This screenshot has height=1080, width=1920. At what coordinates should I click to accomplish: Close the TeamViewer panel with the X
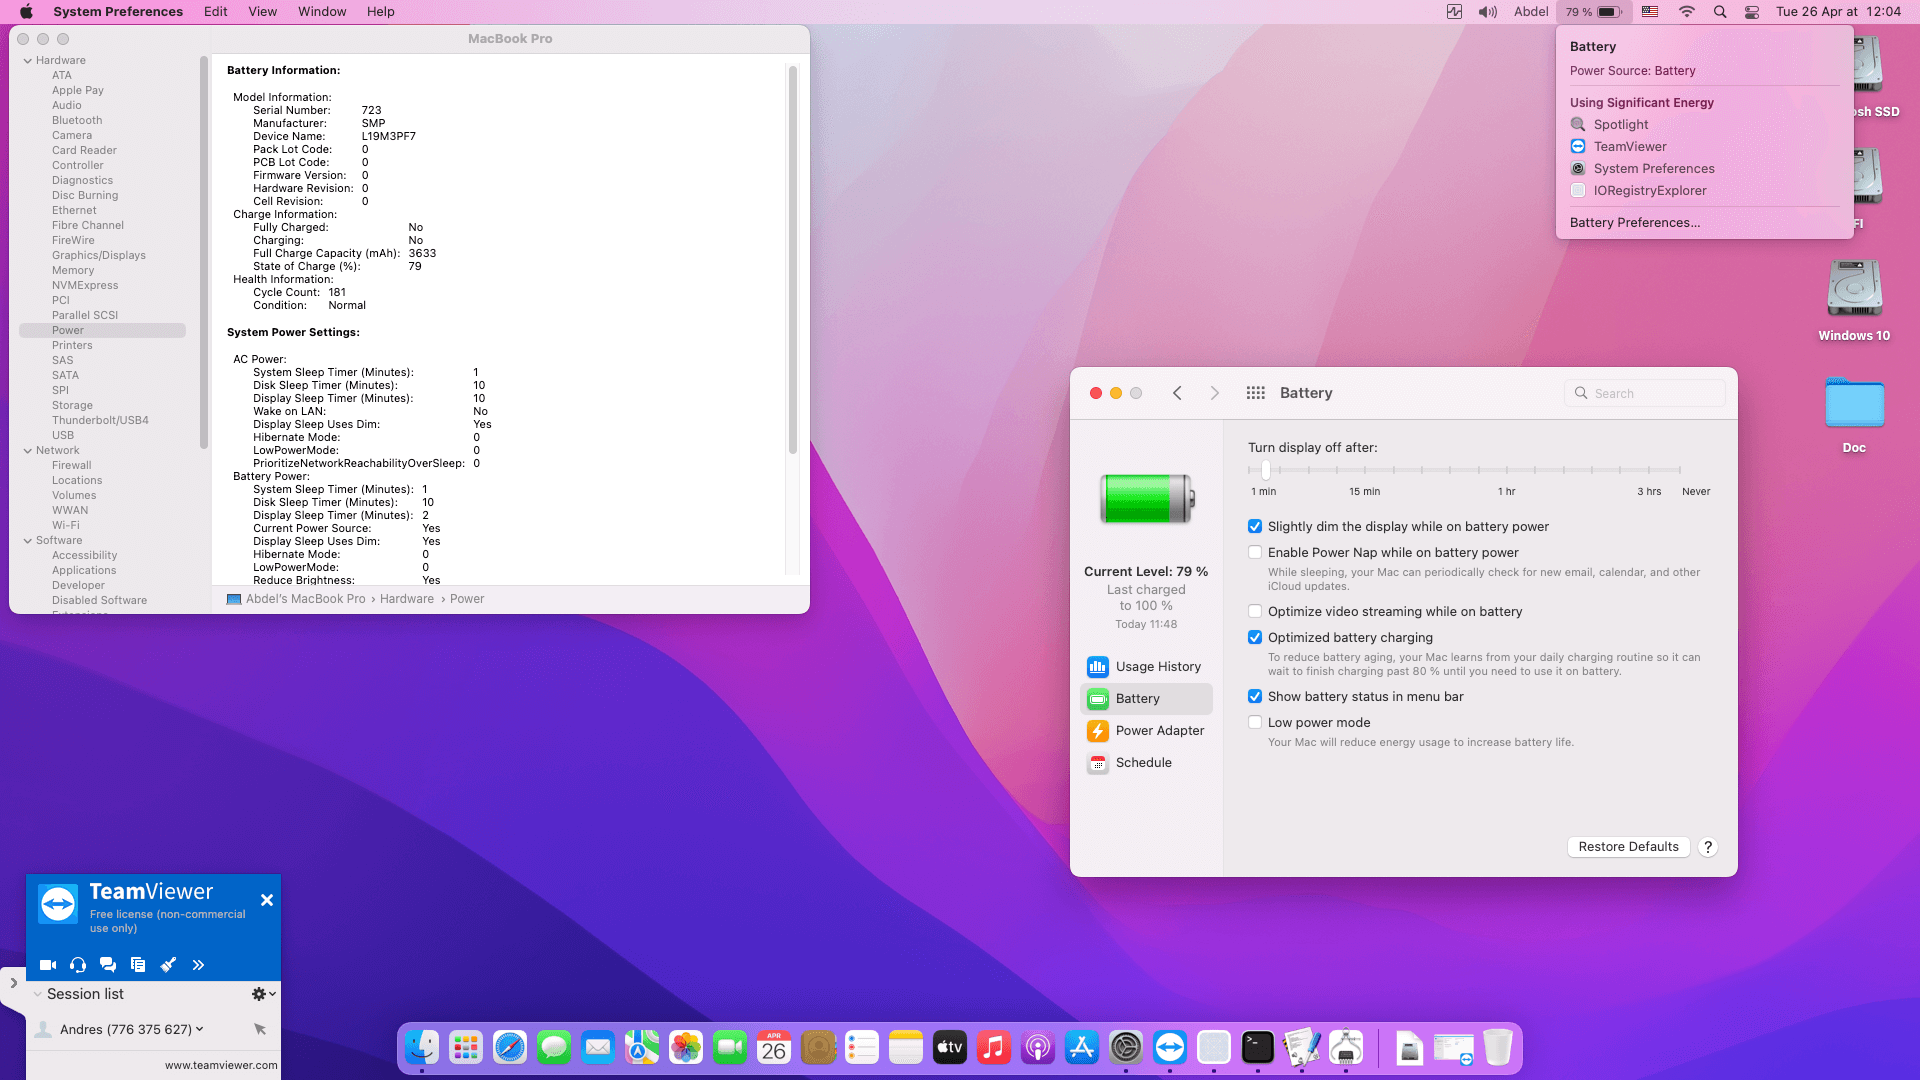click(x=267, y=900)
